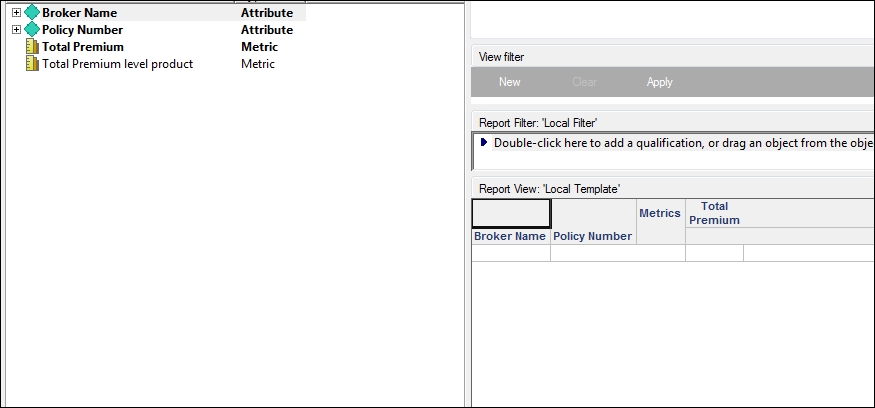Expand the Policy Number attribute node
Viewport: 875px width, 408px height.
[x=16, y=30]
